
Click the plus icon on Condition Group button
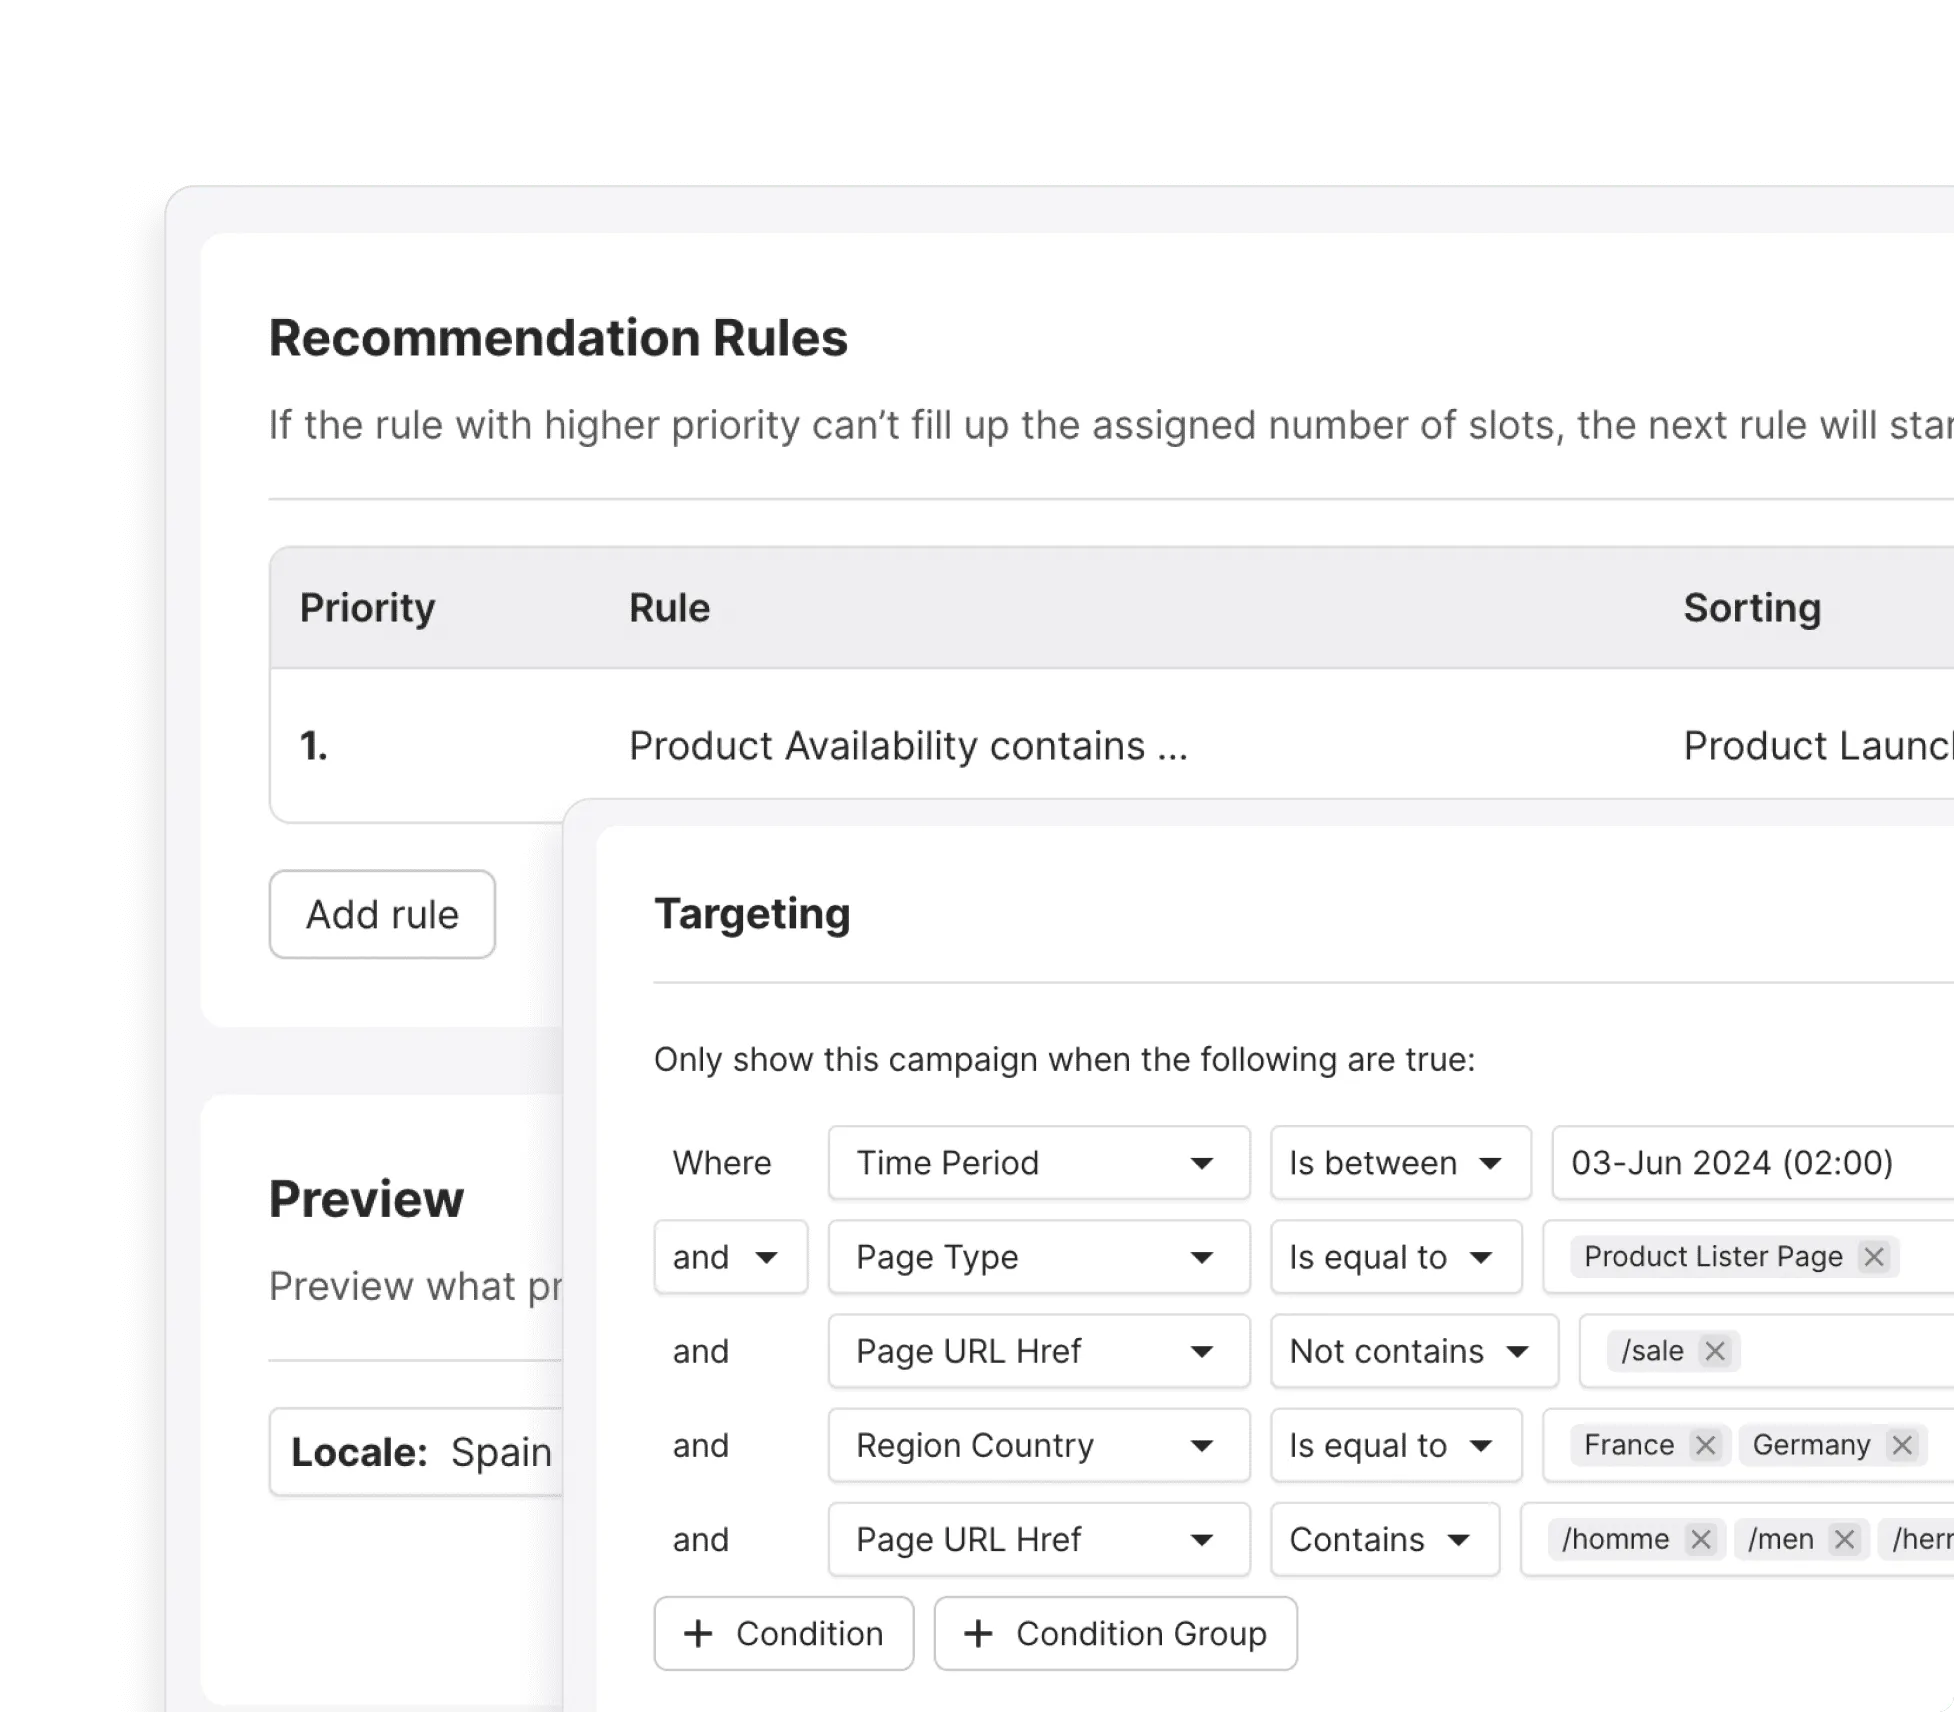click(978, 1634)
